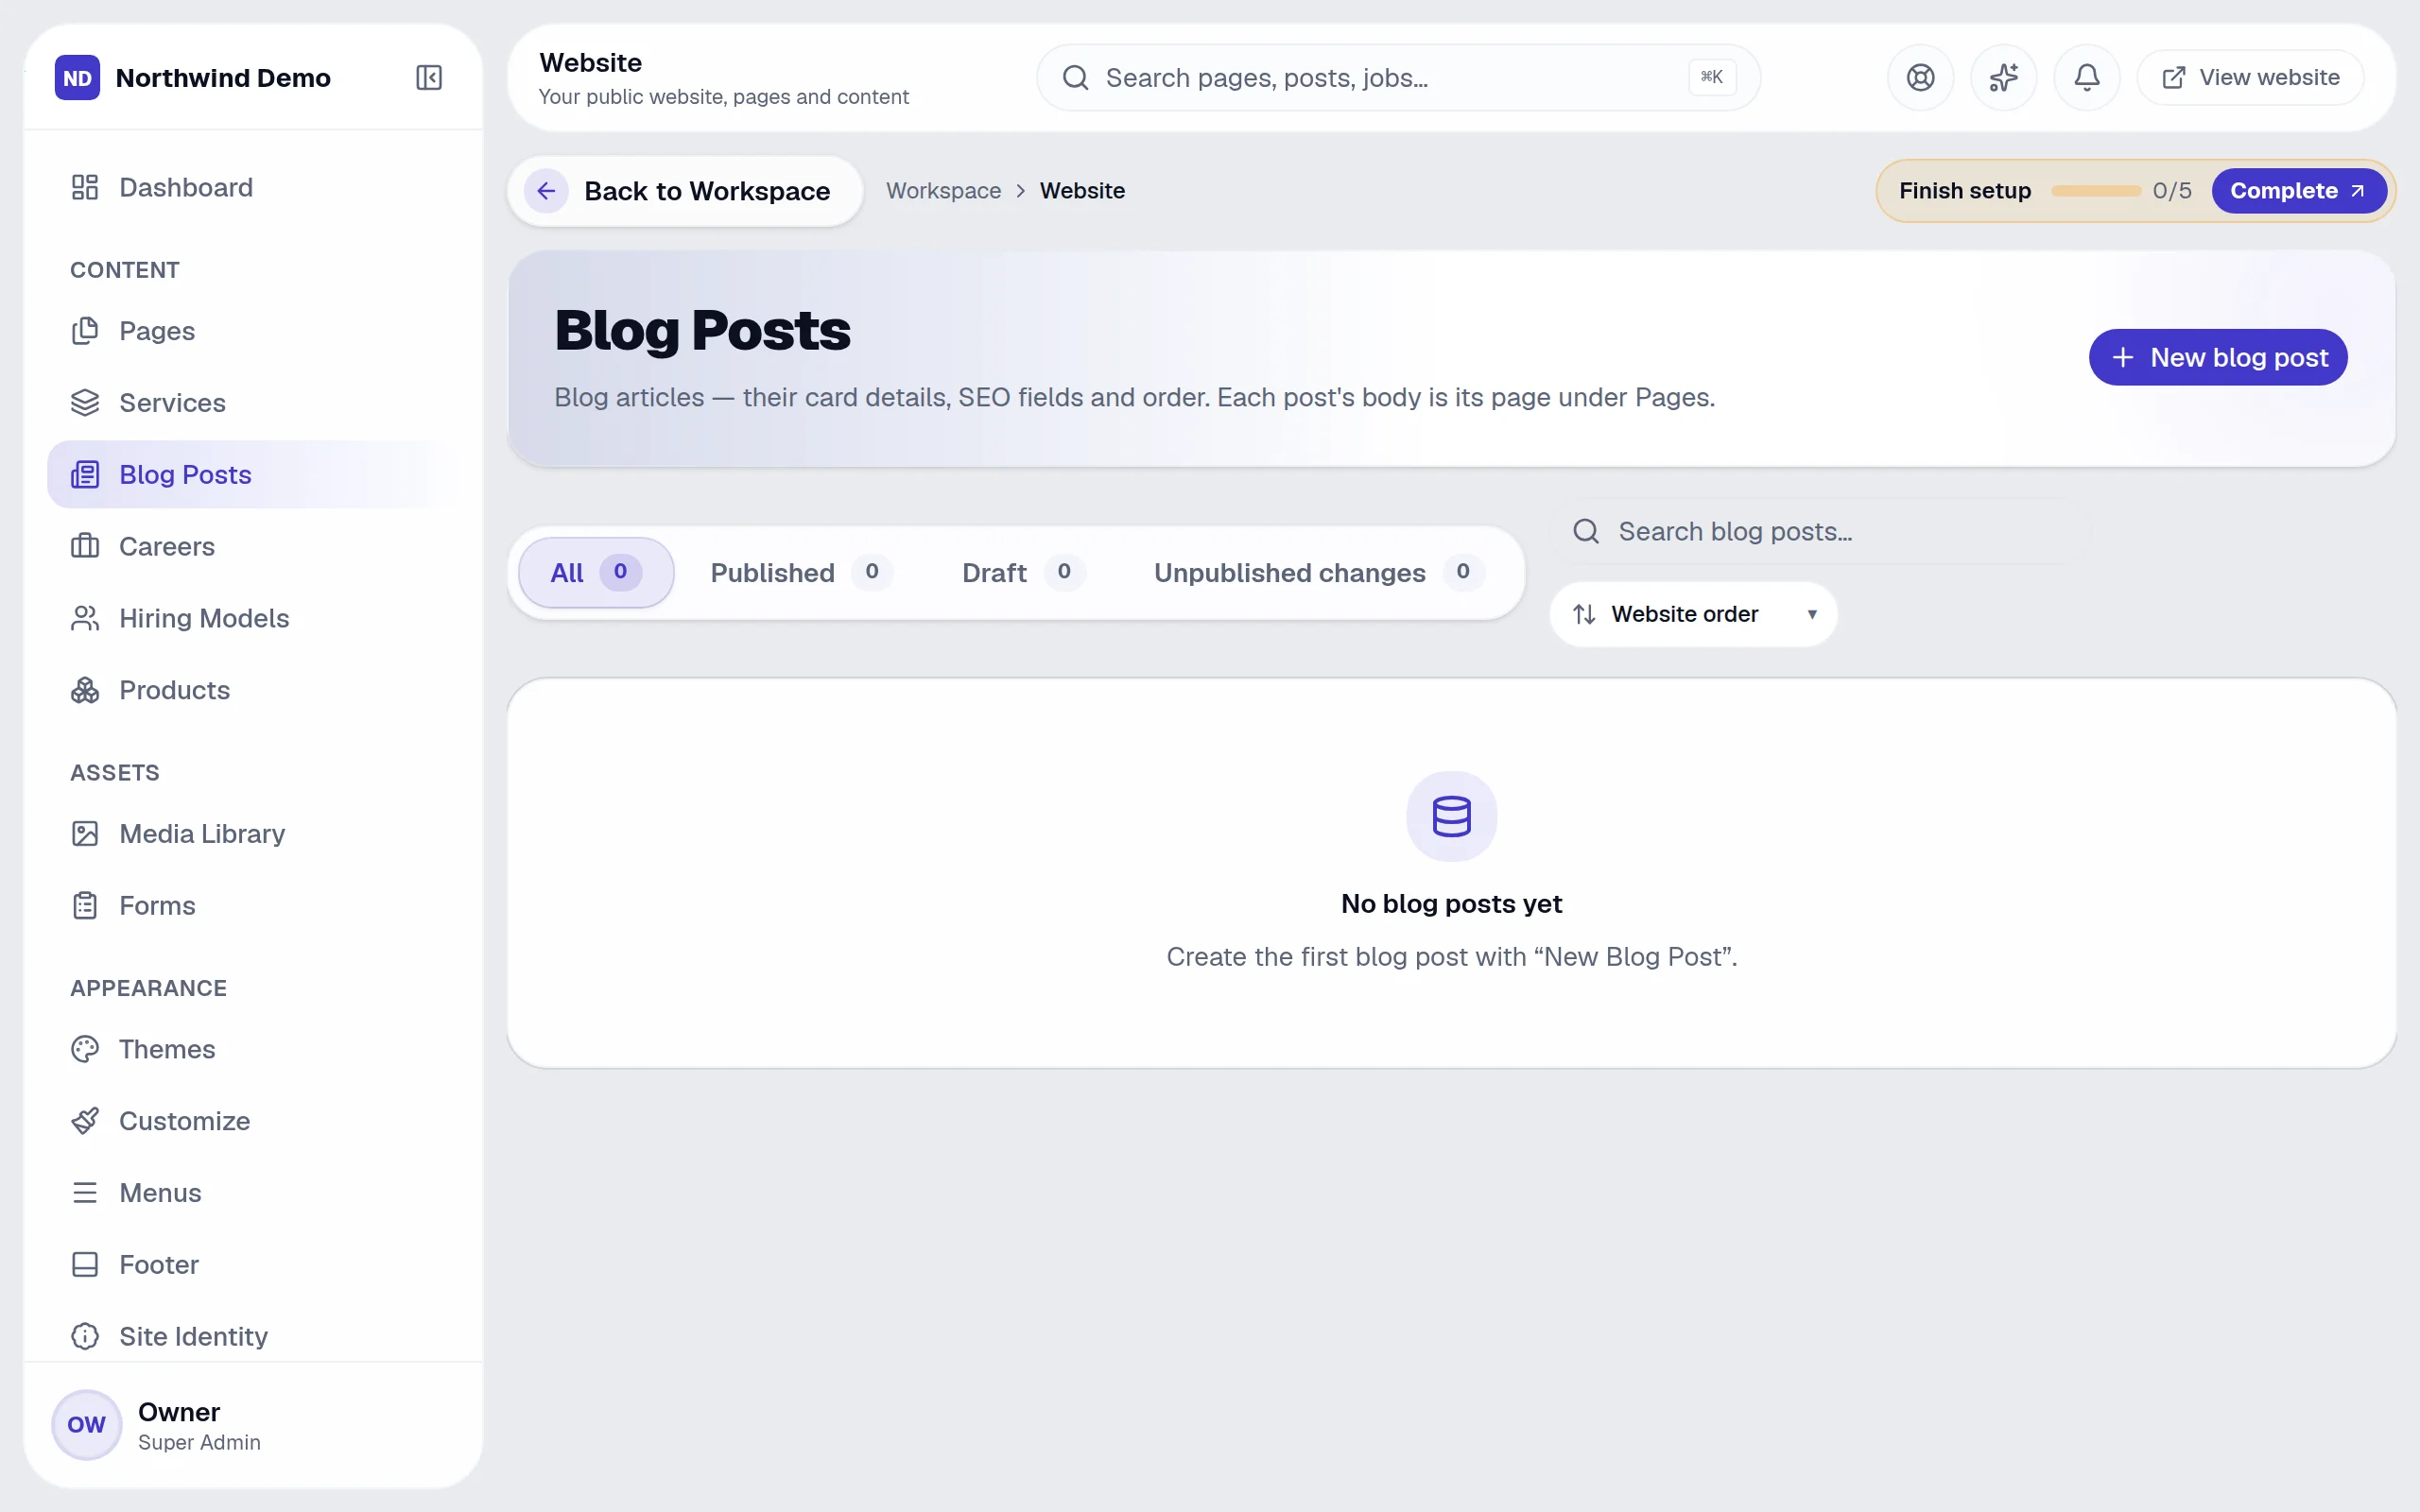Image resolution: width=2420 pixels, height=1512 pixels.
Task: Click the 0/5 setup count
Action: coord(2172,191)
